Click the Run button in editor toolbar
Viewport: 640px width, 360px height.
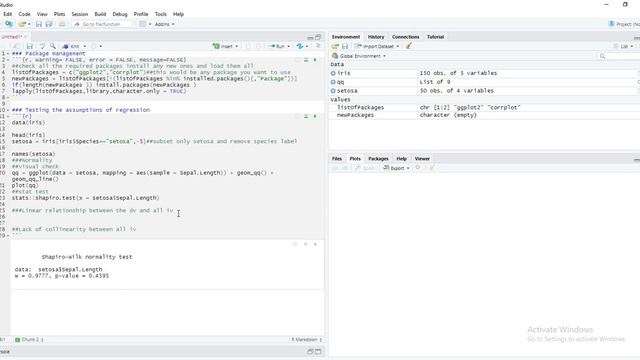click(278, 46)
